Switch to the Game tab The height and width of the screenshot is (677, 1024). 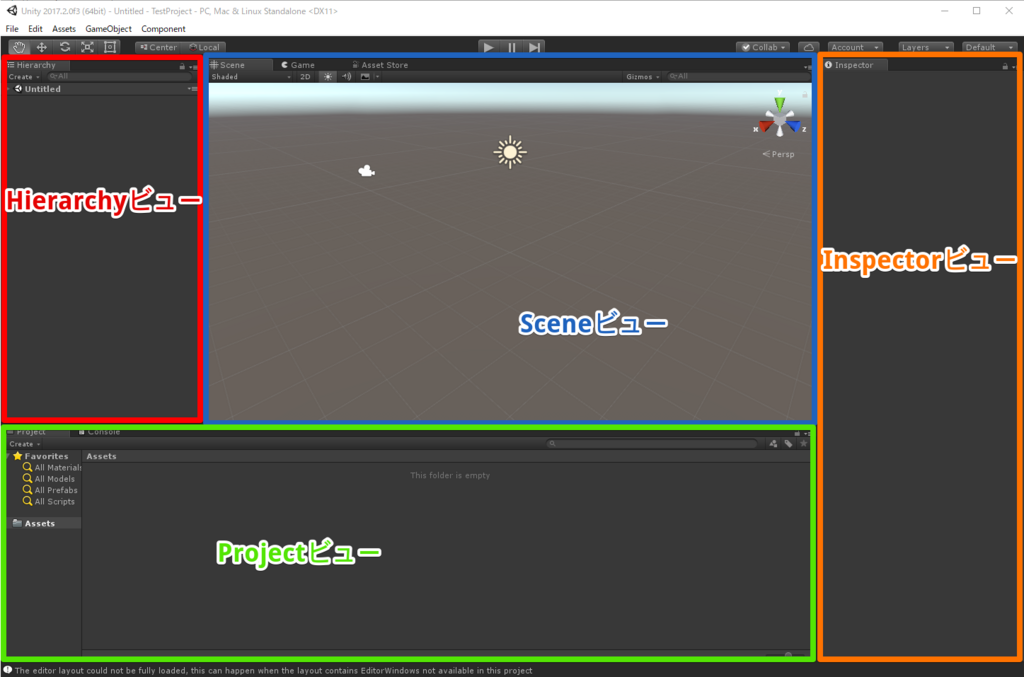(298, 65)
